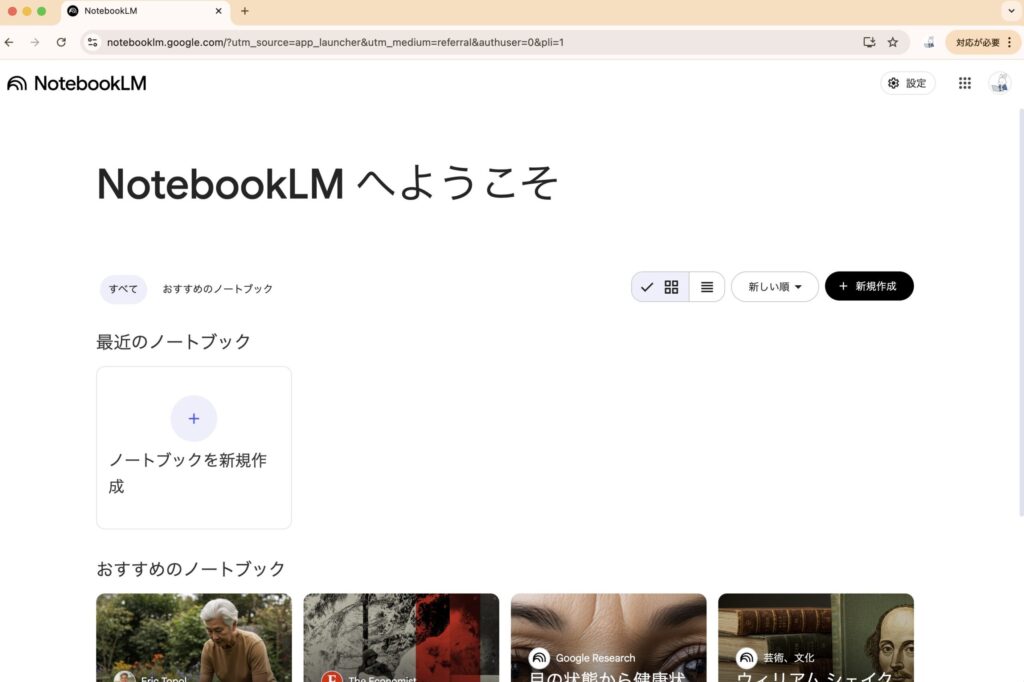Expand the tab search chevron
This screenshot has width=1024, height=682.
1007,11
